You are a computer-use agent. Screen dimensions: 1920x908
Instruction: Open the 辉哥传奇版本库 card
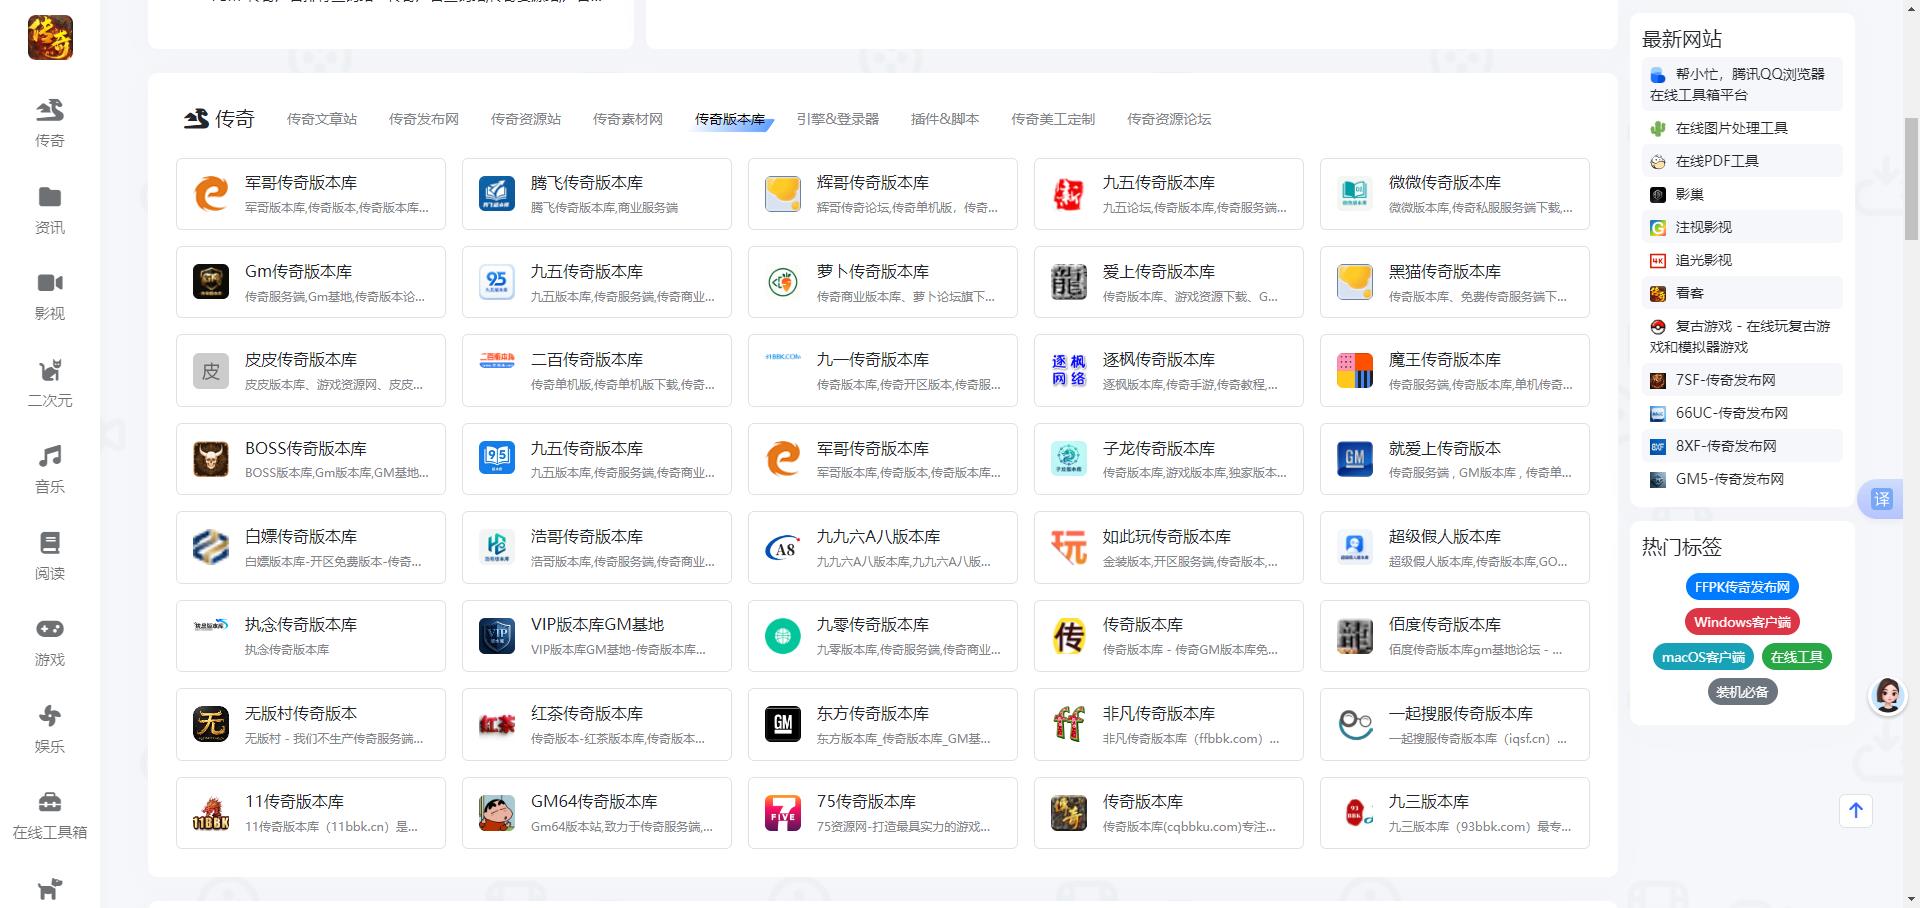(x=883, y=194)
